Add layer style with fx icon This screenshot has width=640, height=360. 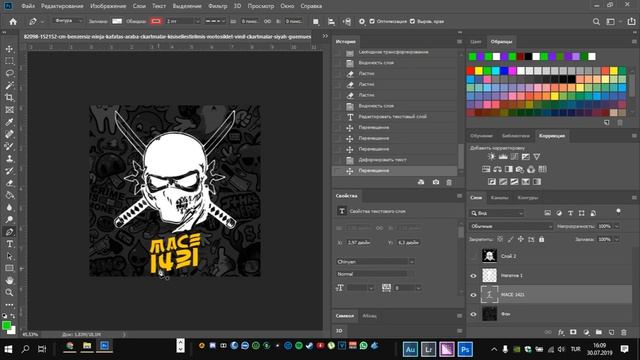pyautogui.click(x=561, y=333)
